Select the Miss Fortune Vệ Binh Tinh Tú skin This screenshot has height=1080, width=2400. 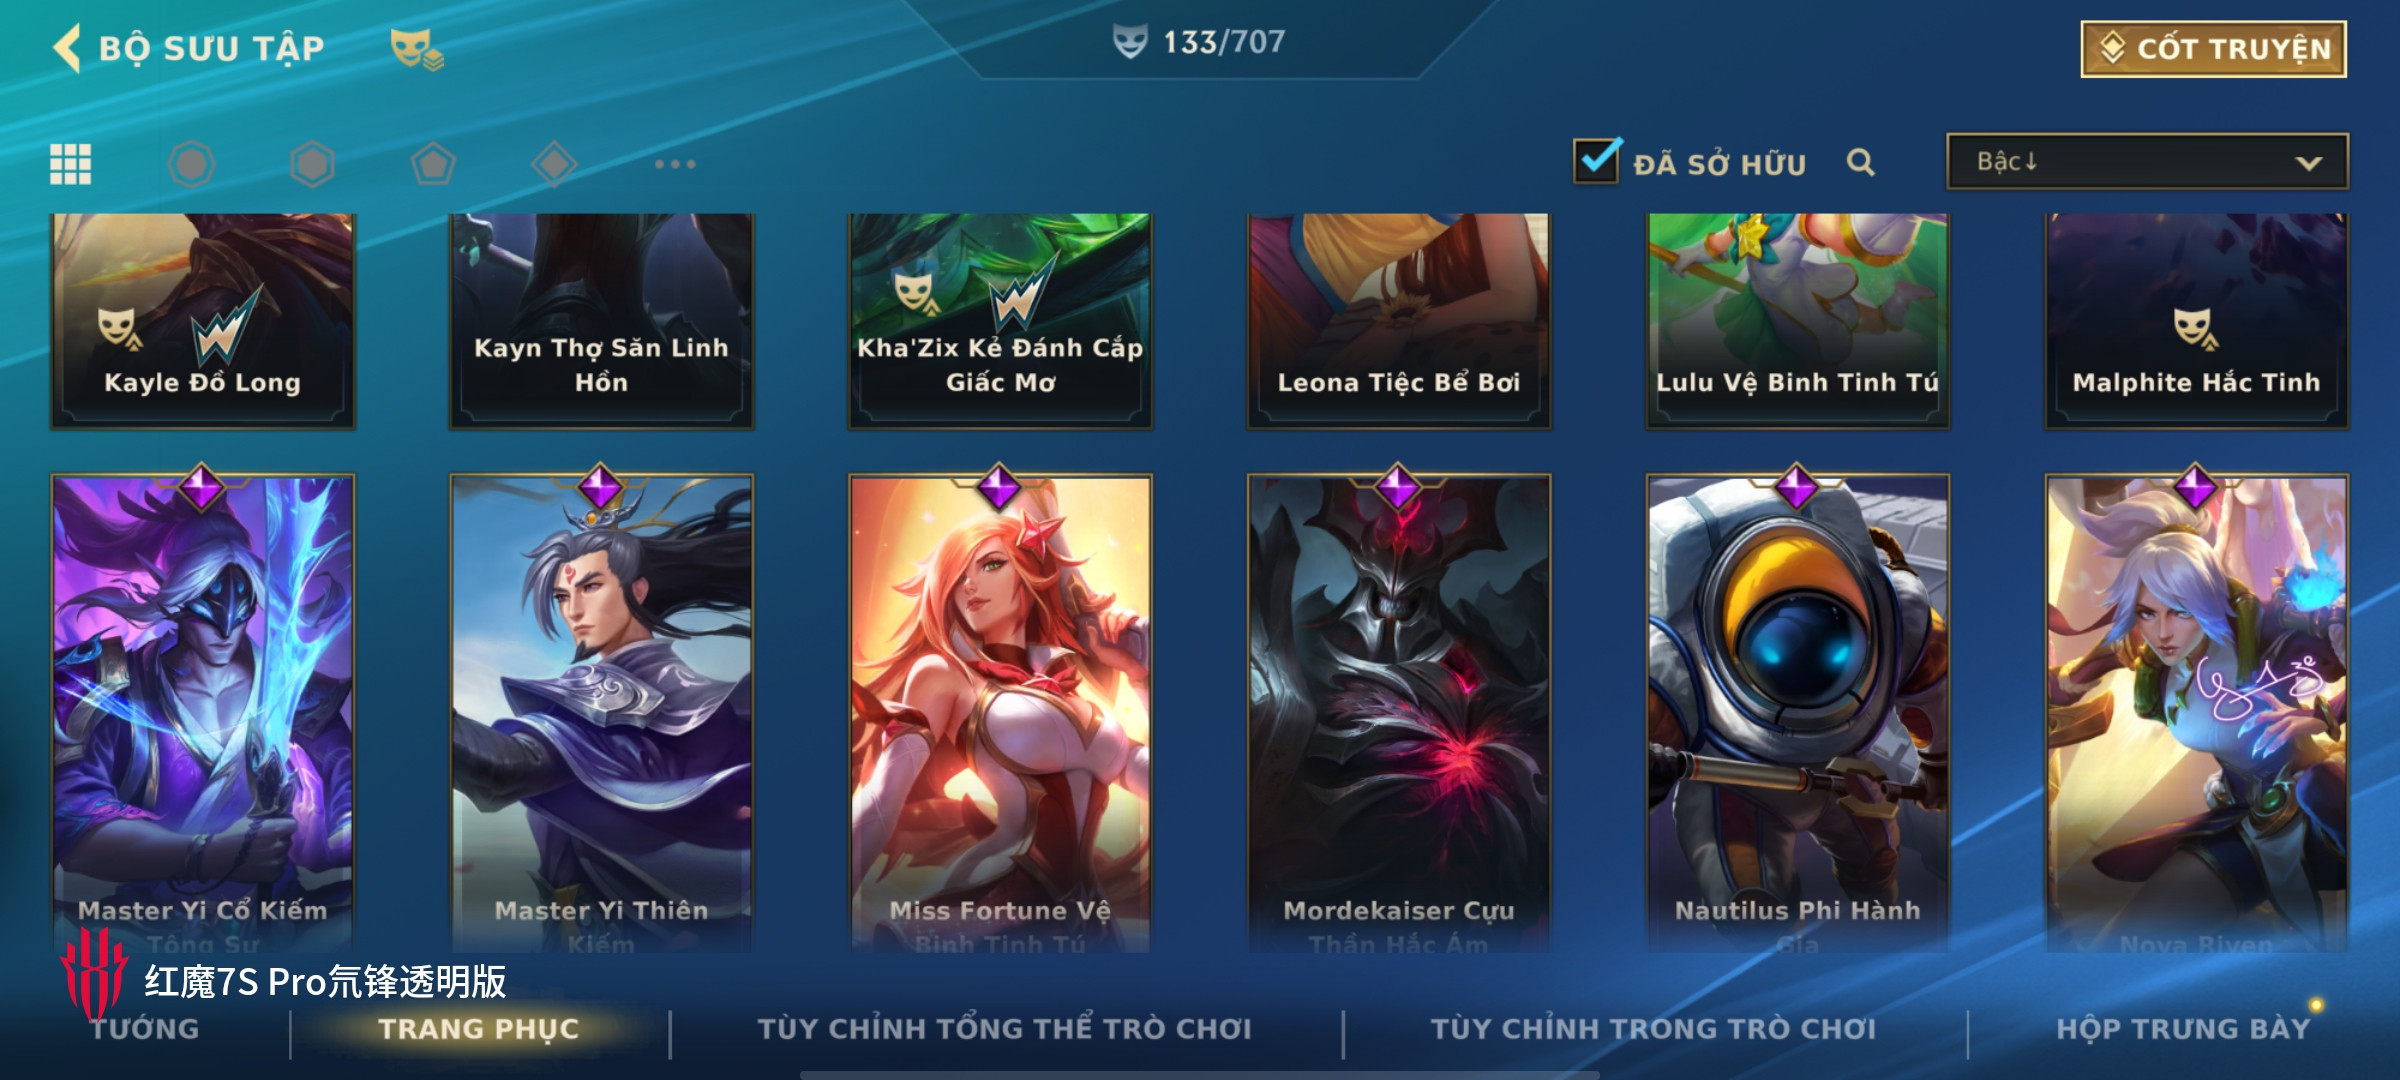(1000, 712)
